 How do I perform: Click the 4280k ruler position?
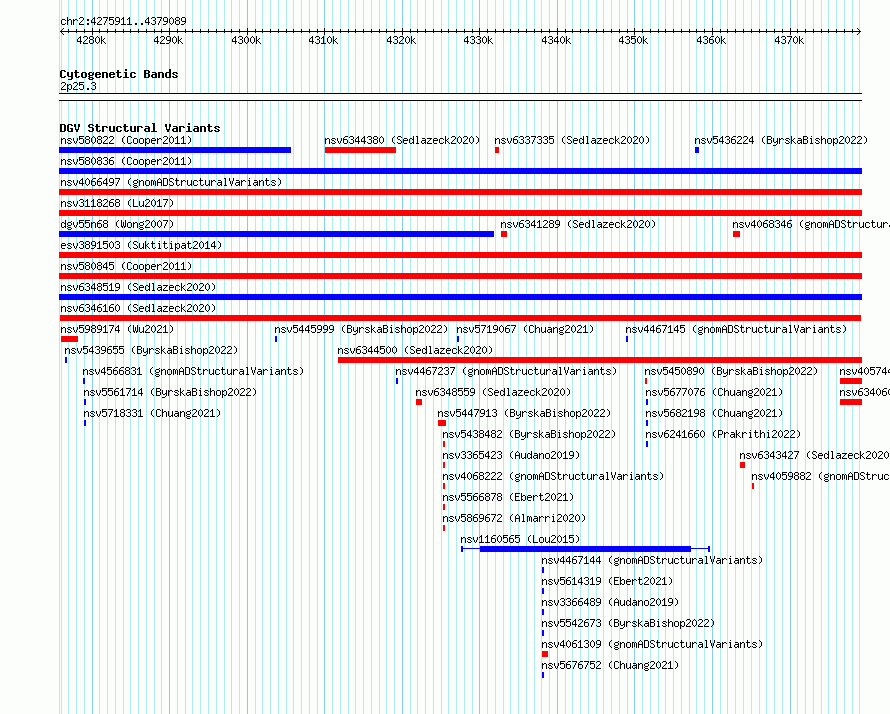click(91, 40)
